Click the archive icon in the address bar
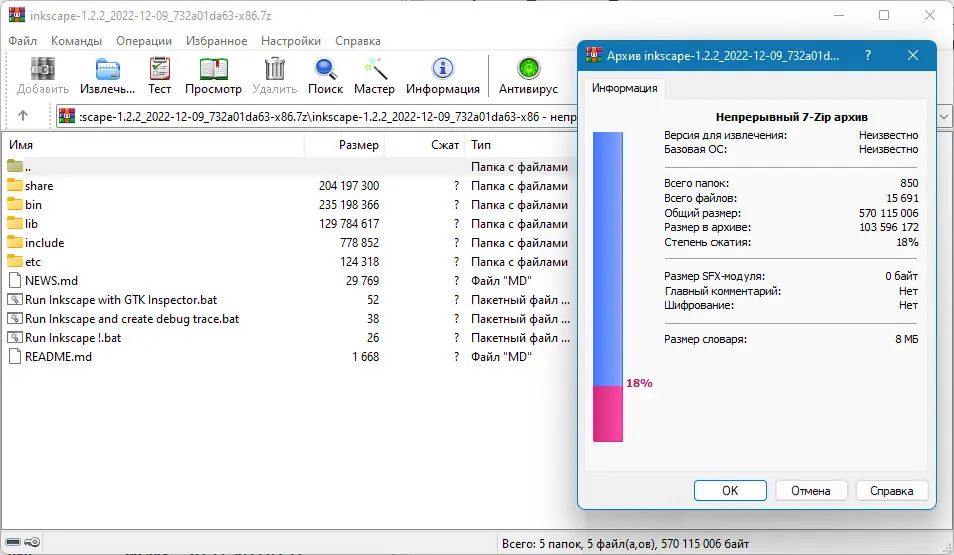Screen dimensions: 954x555 coord(67,116)
